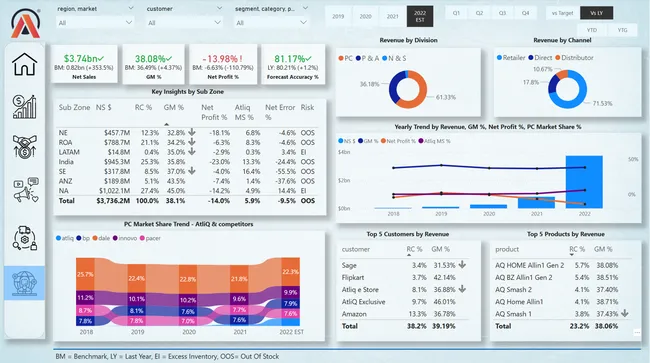Click the down arrow beside NE GM %

[192, 132]
